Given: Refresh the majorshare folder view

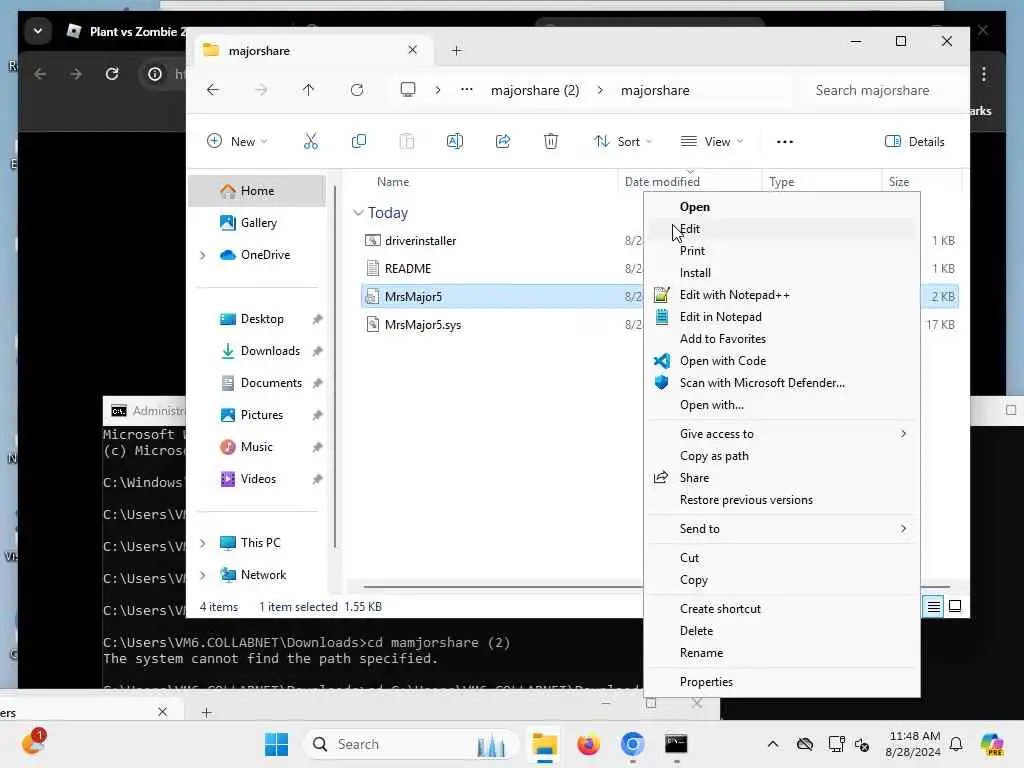Looking at the screenshot, I should click(x=357, y=90).
